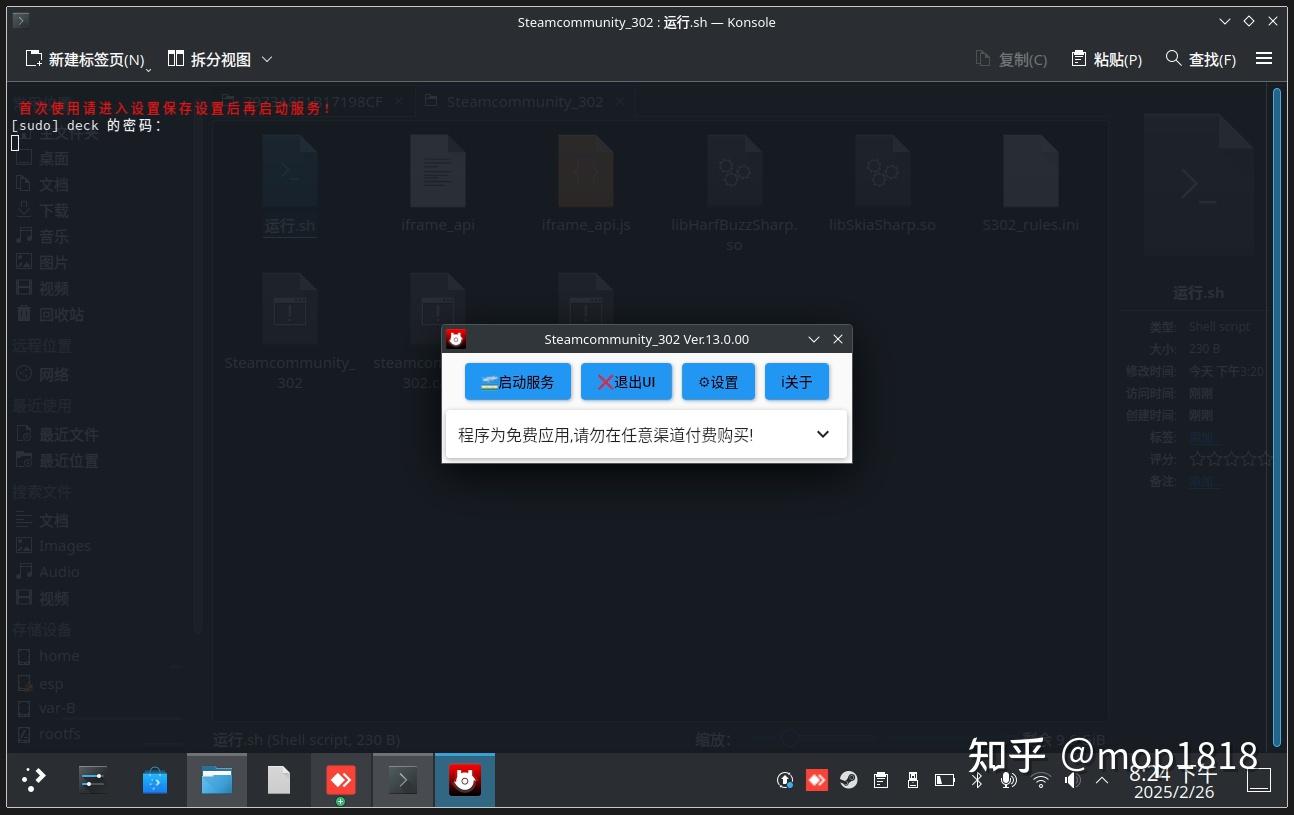This screenshot has height=815, width=1294.
Task: Rate 运行.sh using the 评分 stars
Action: tap(1231, 459)
